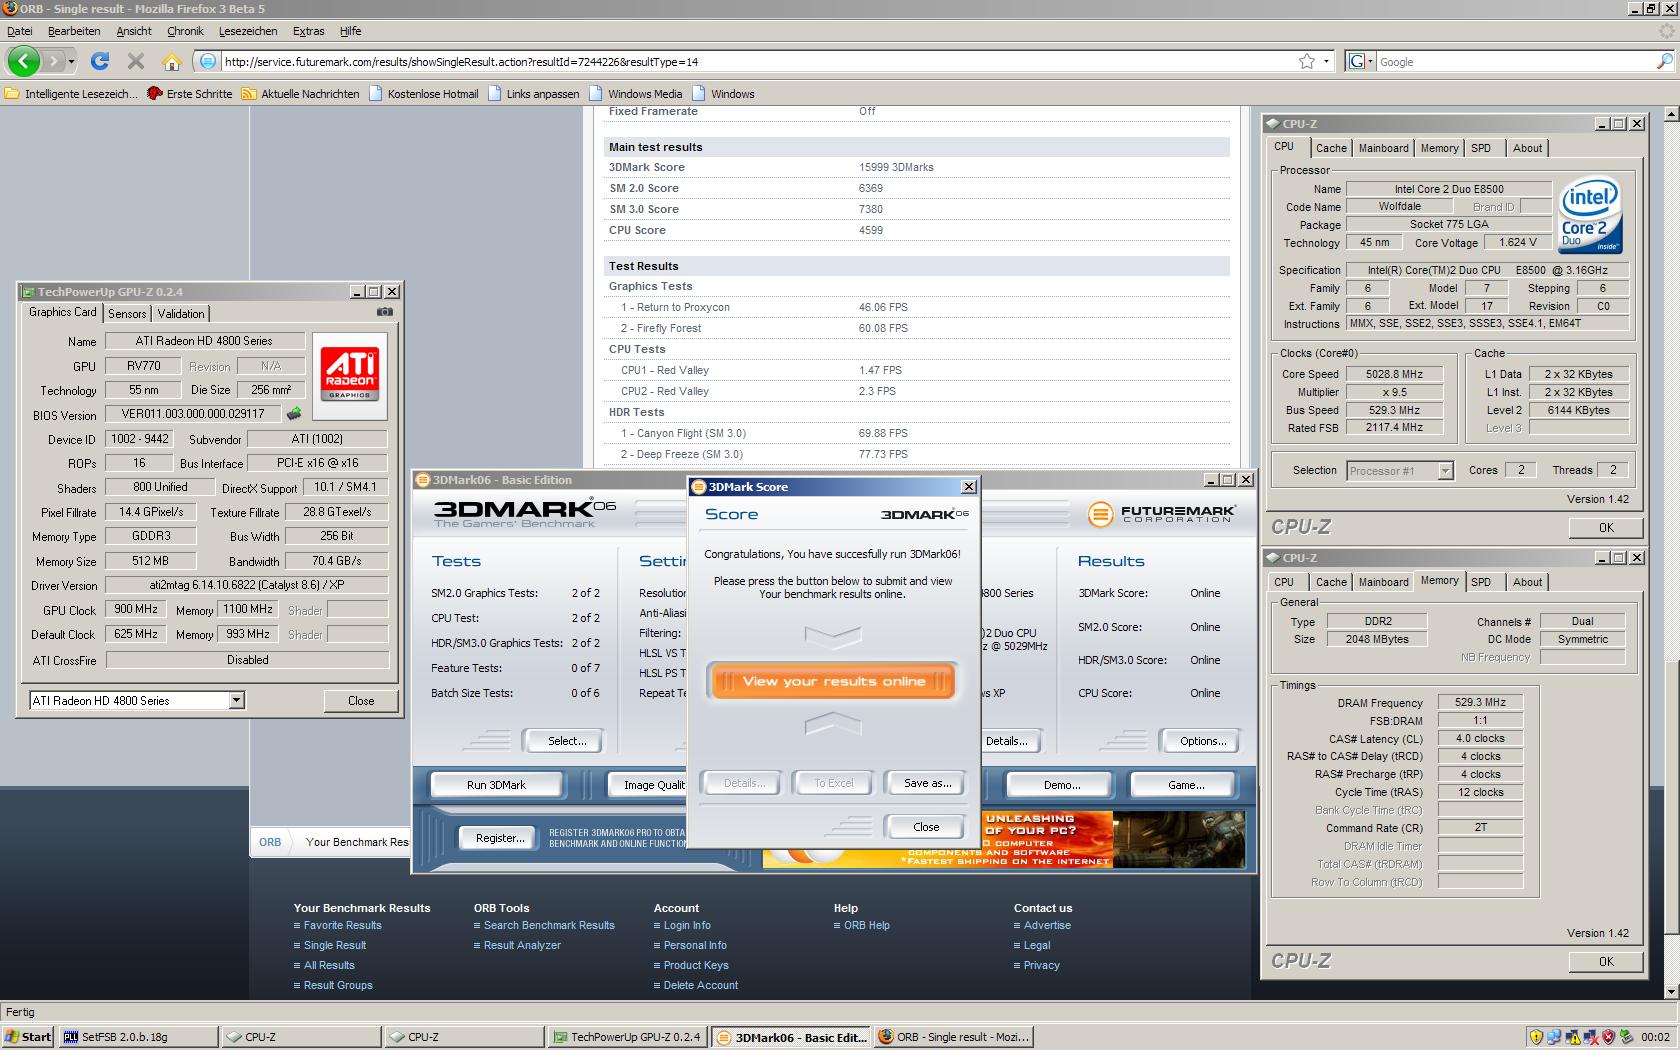The image size is (1680, 1050).
Task: Reload the page with the refresh icon
Action: [x=100, y=61]
